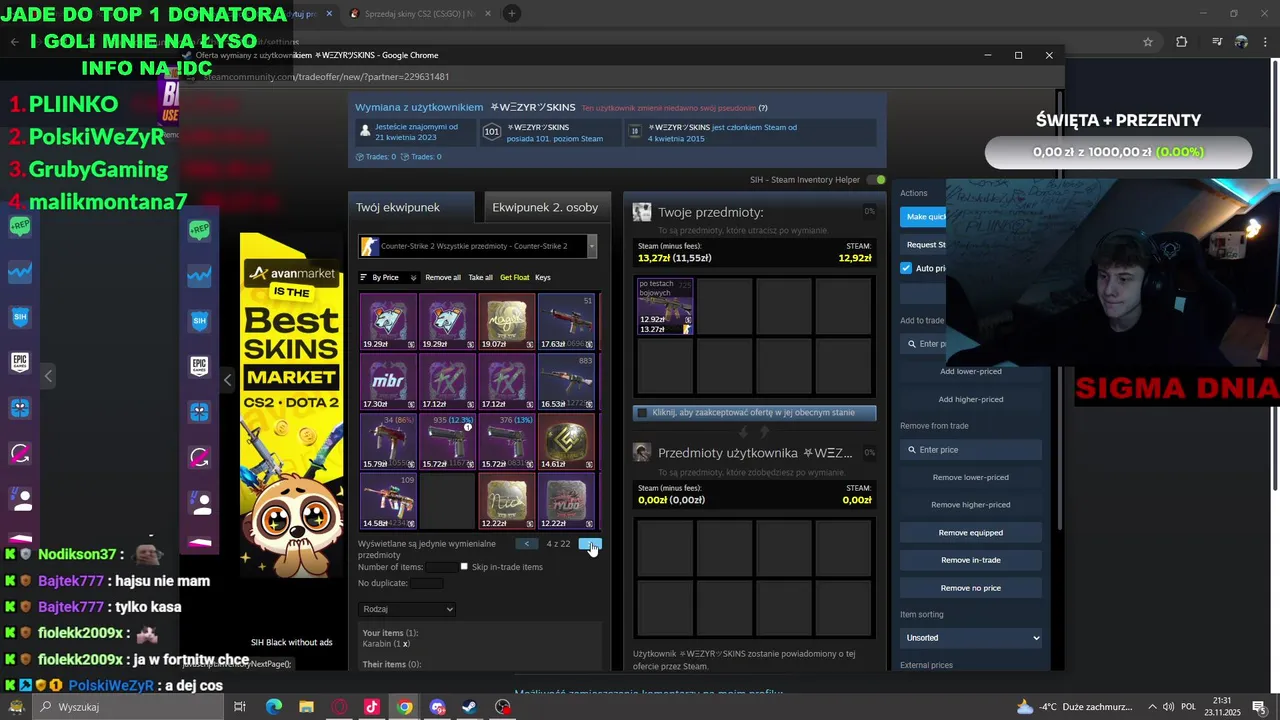This screenshot has height=720, width=1280.
Task: Open Google Chrome from the taskbar
Action: (404, 707)
